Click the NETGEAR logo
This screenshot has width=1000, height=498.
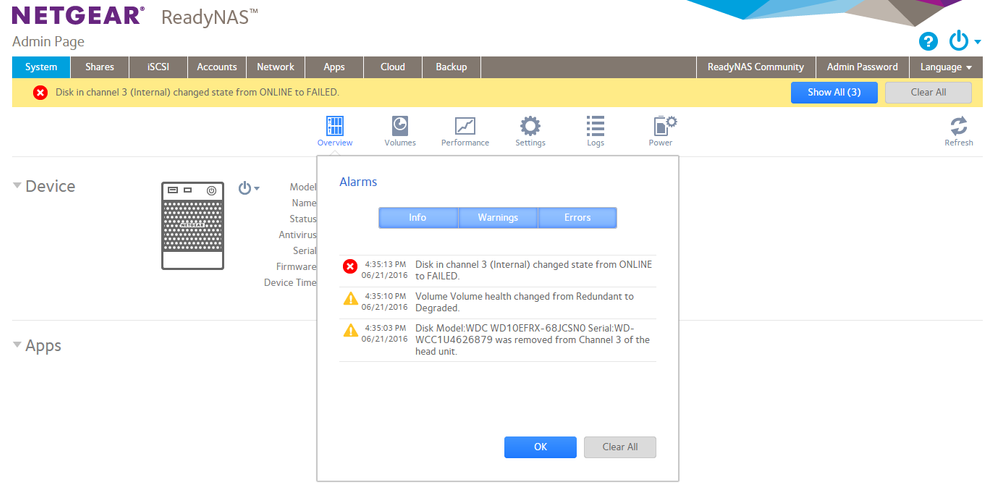78,15
